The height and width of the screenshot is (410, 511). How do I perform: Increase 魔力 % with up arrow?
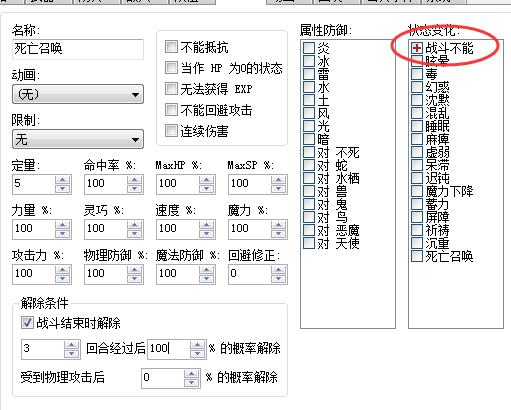(279, 225)
